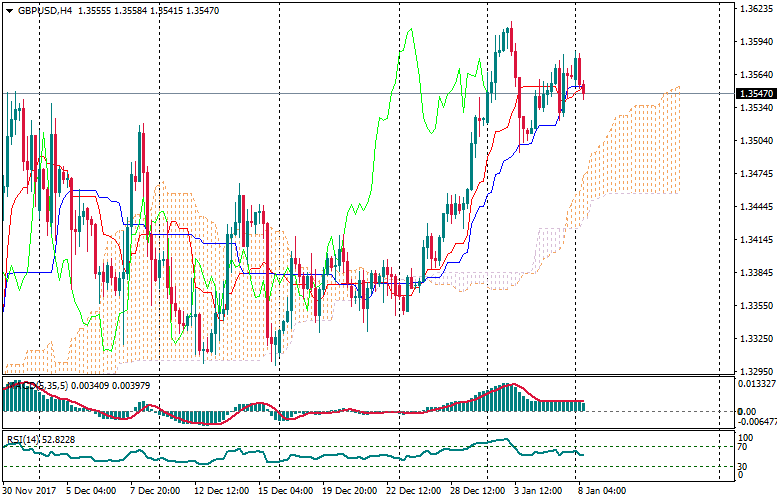Click the 1.32950 price axis label
Screen dimensions: 777x502
pyautogui.click(x=756, y=371)
